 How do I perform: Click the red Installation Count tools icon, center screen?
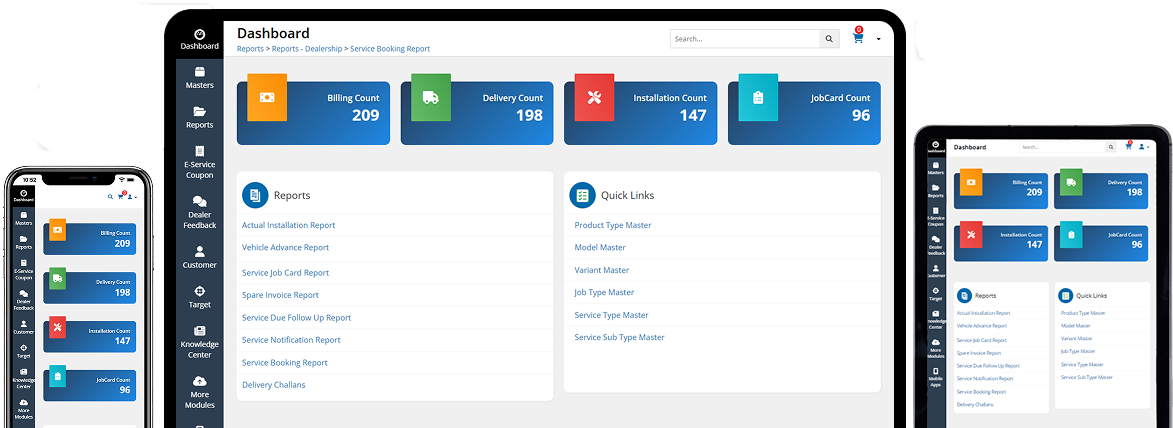(593, 97)
